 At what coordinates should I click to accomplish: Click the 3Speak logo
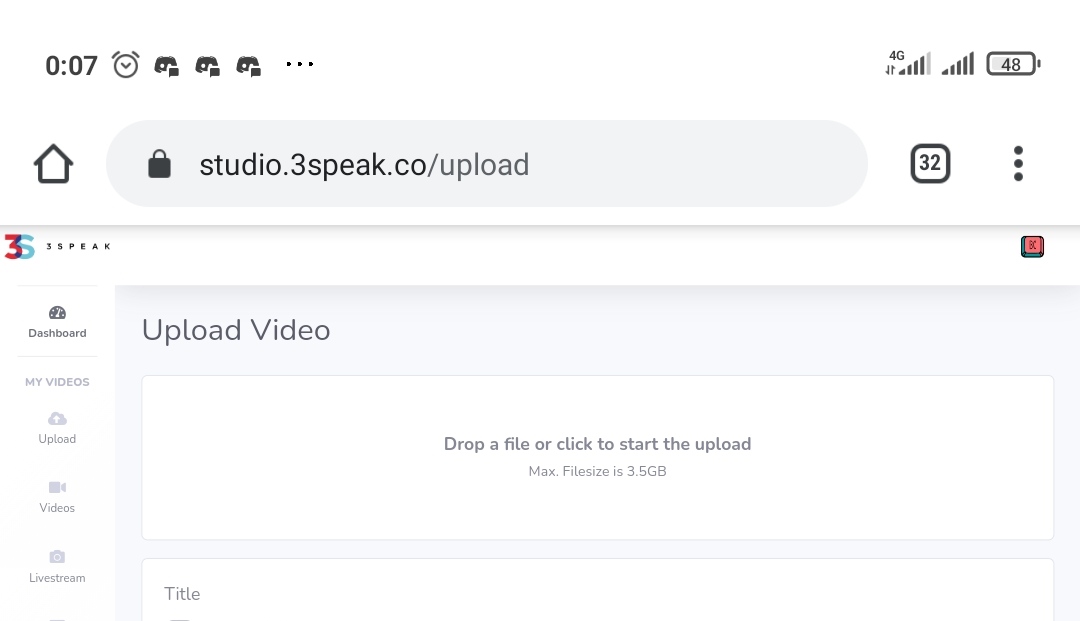(57, 246)
